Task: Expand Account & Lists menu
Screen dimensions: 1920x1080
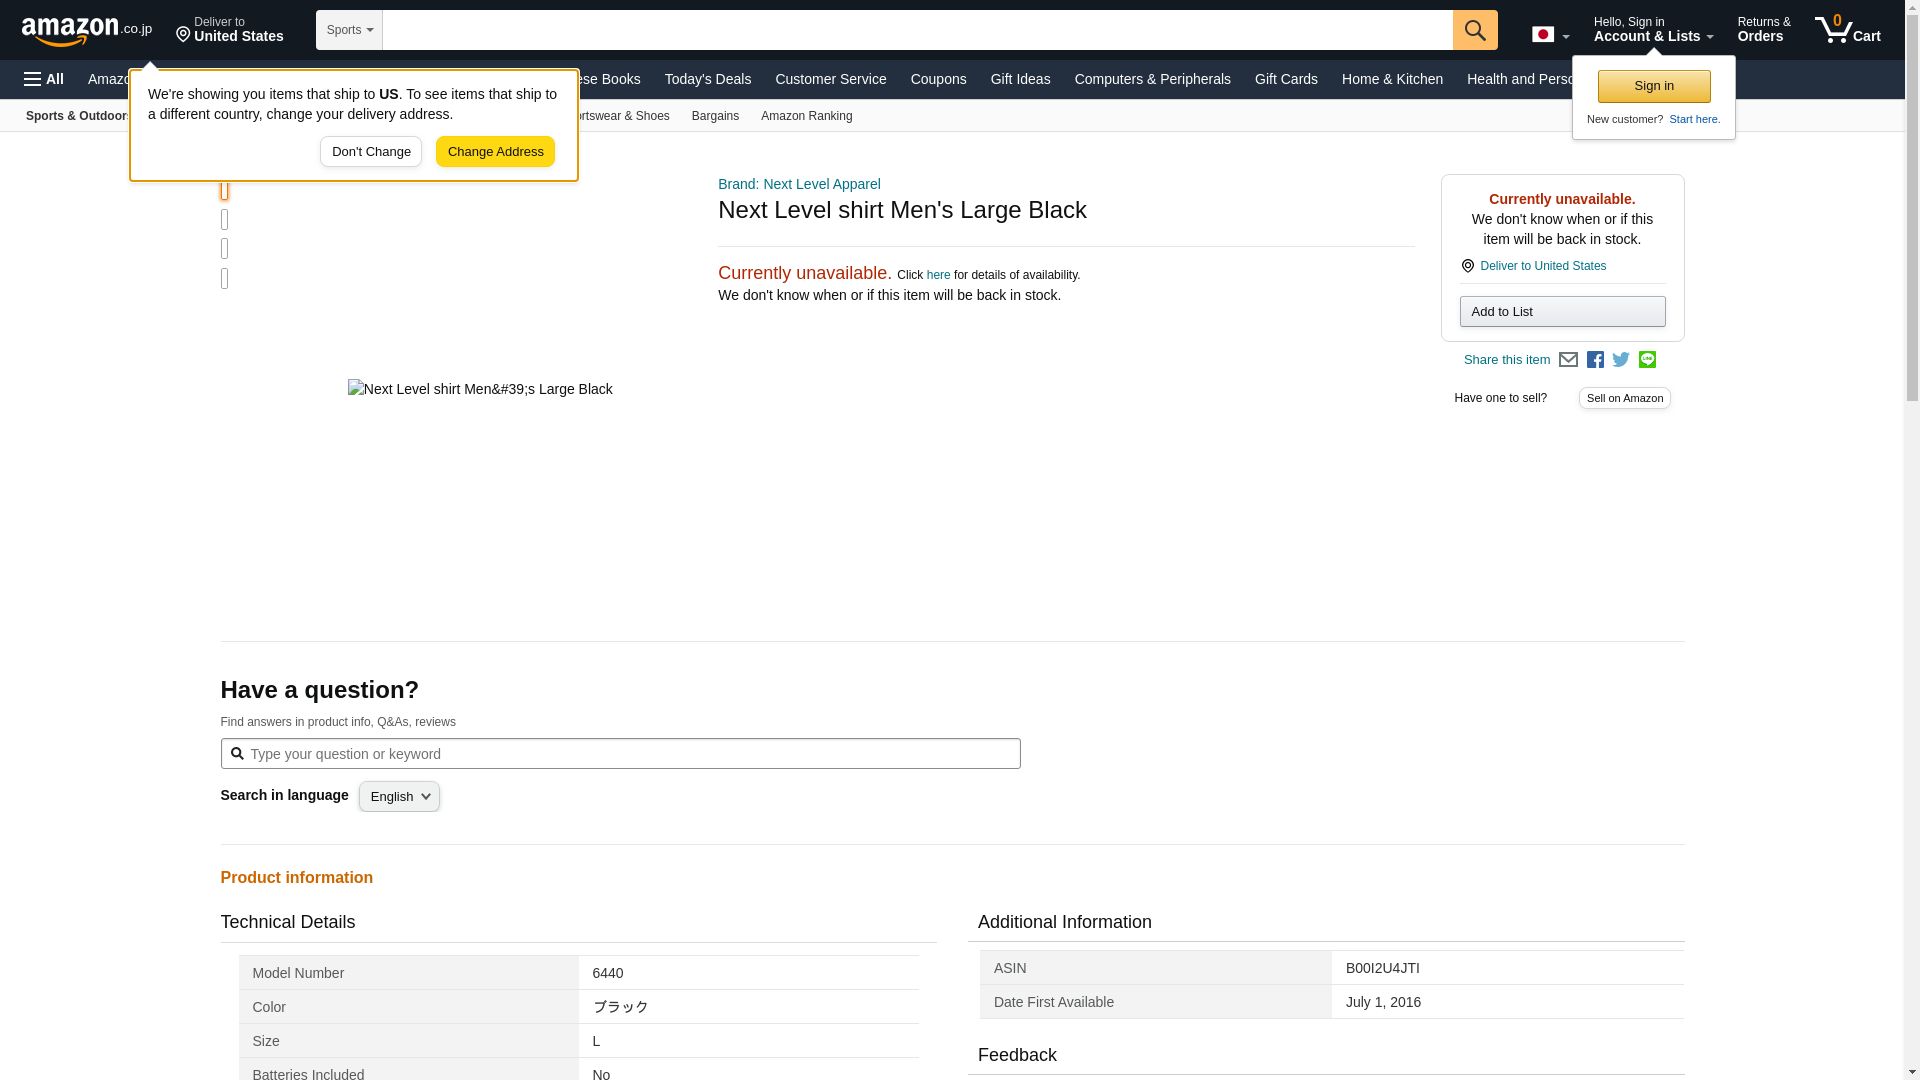Action: 1652,30
